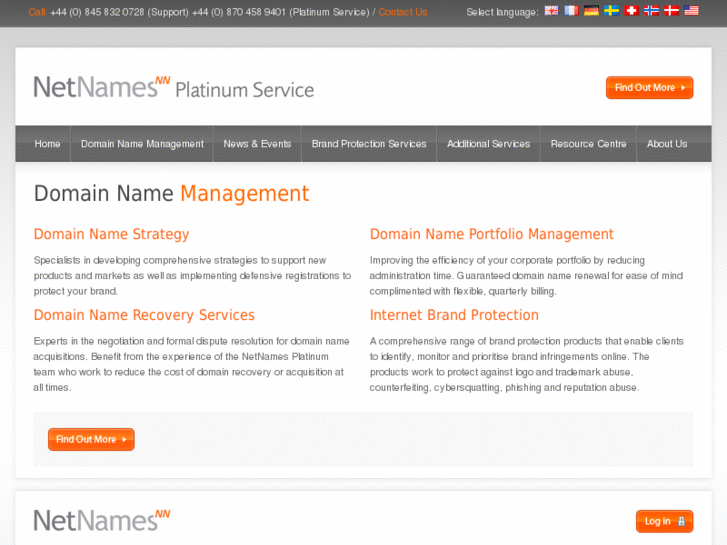Click the 'Select language:' label
The width and height of the screenshot is (727, 545).
pyautogui.click(x=502, y=12)
